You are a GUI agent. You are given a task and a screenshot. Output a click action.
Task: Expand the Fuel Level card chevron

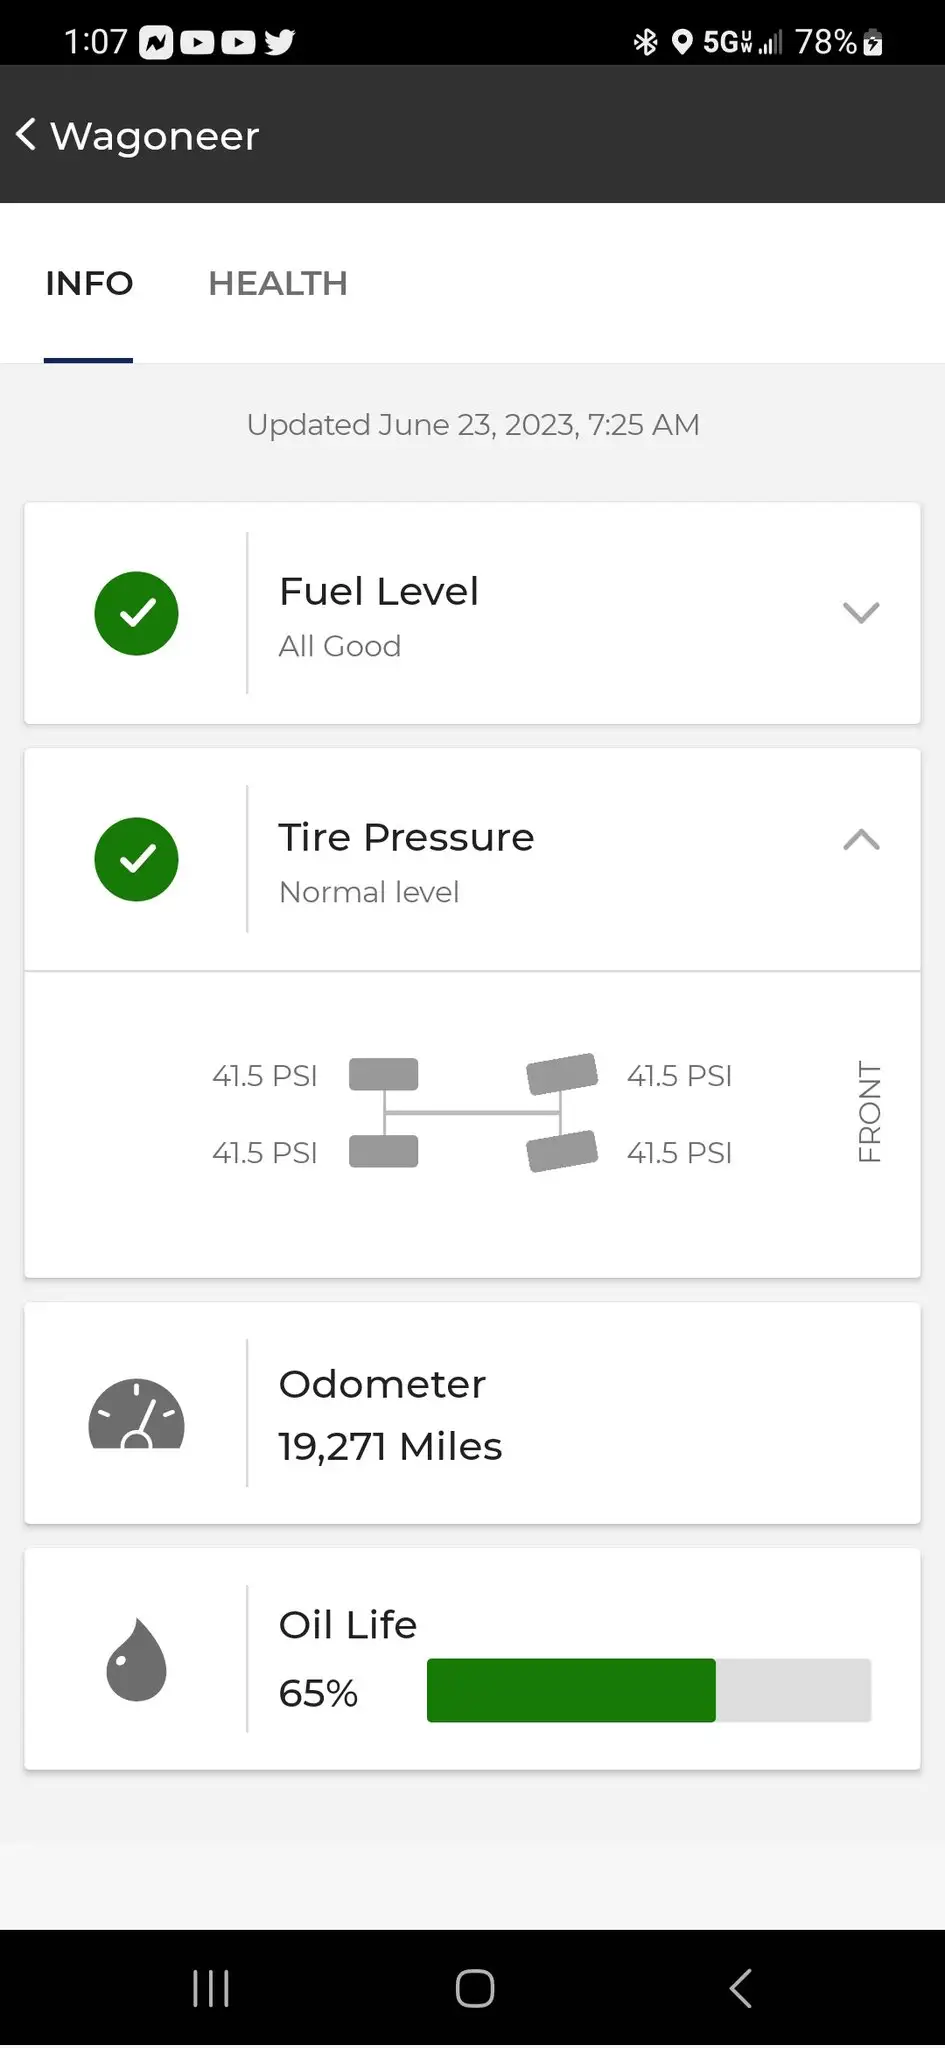(861, 612)
